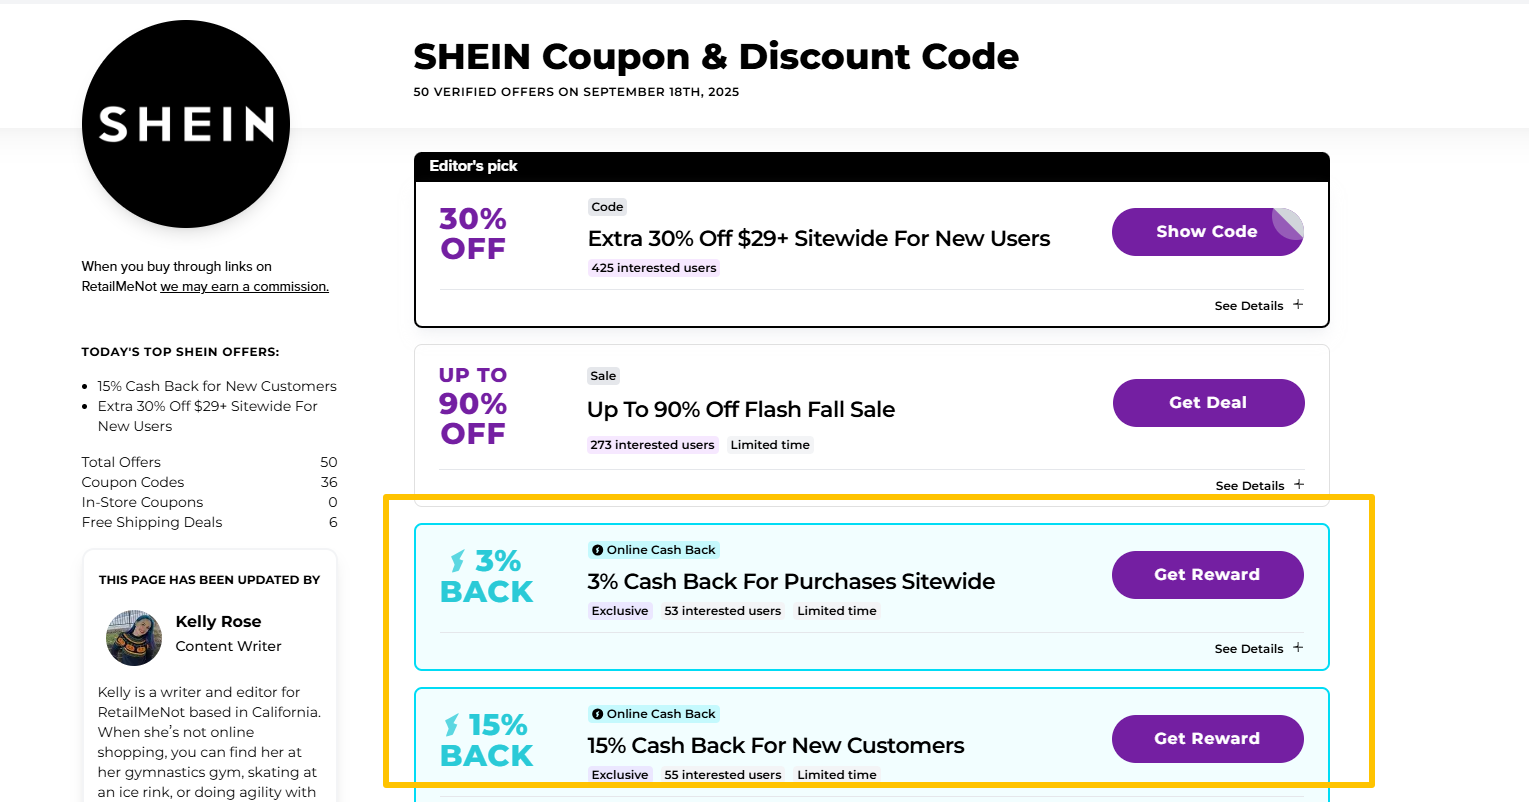The width and height of the screenshot is (1529, 802).
Task: Click the Code badge on the Editor's pick offer
Action: [x=607, y=206]
